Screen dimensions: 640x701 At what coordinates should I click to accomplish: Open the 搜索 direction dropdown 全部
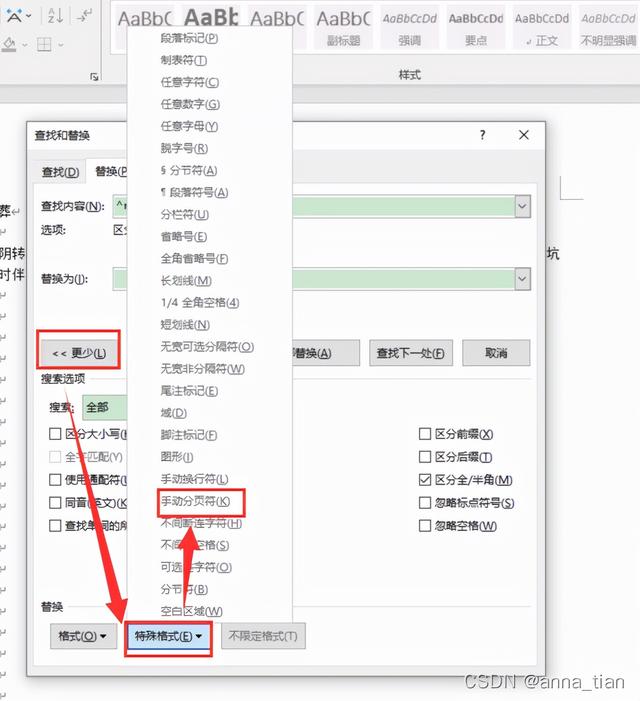pos(105,407)
